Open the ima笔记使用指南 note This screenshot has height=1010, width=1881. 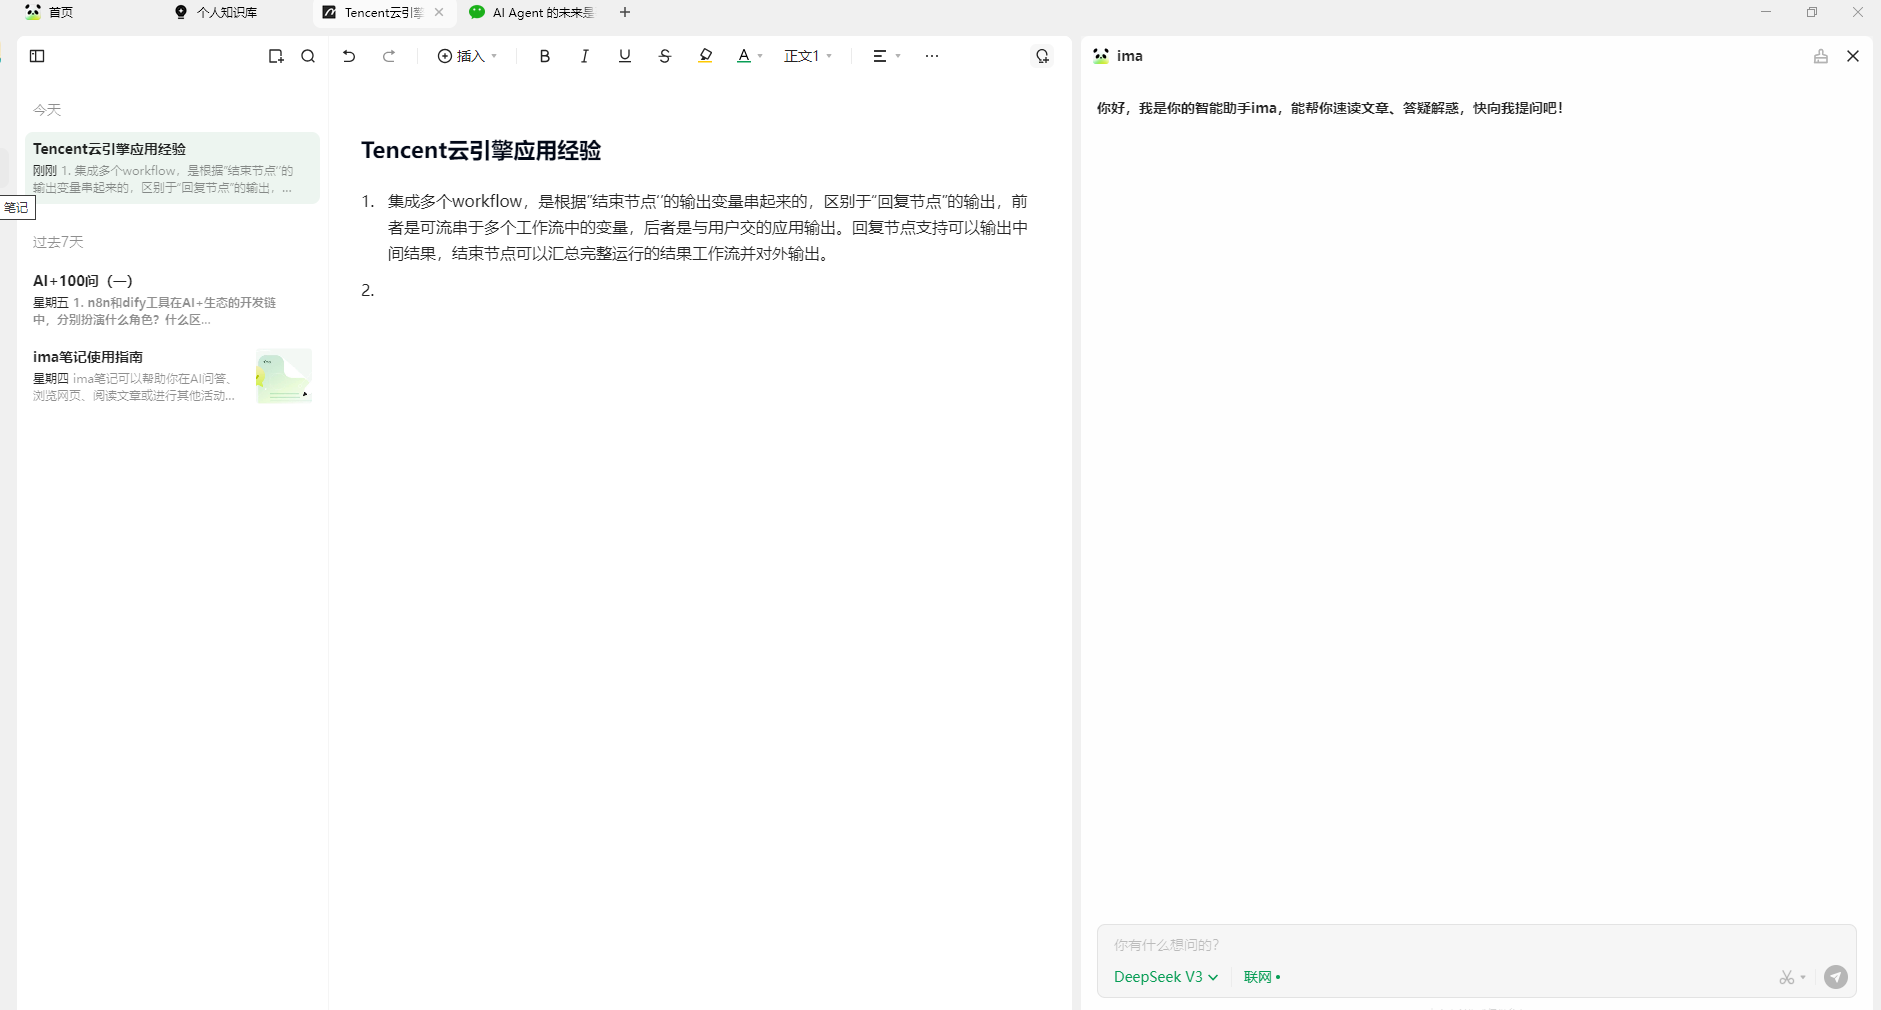[172, 375]
